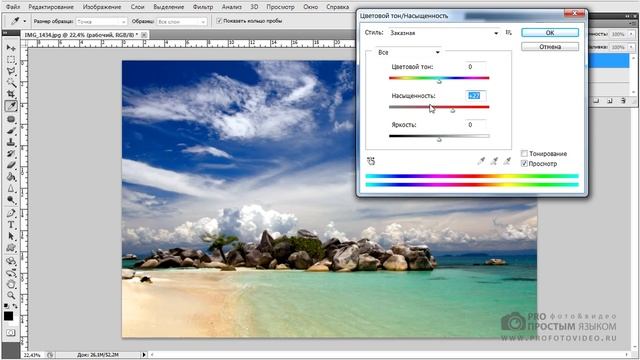Select the Brush tool
Viewport: 640px width, 360px height.
click(11, 131)
